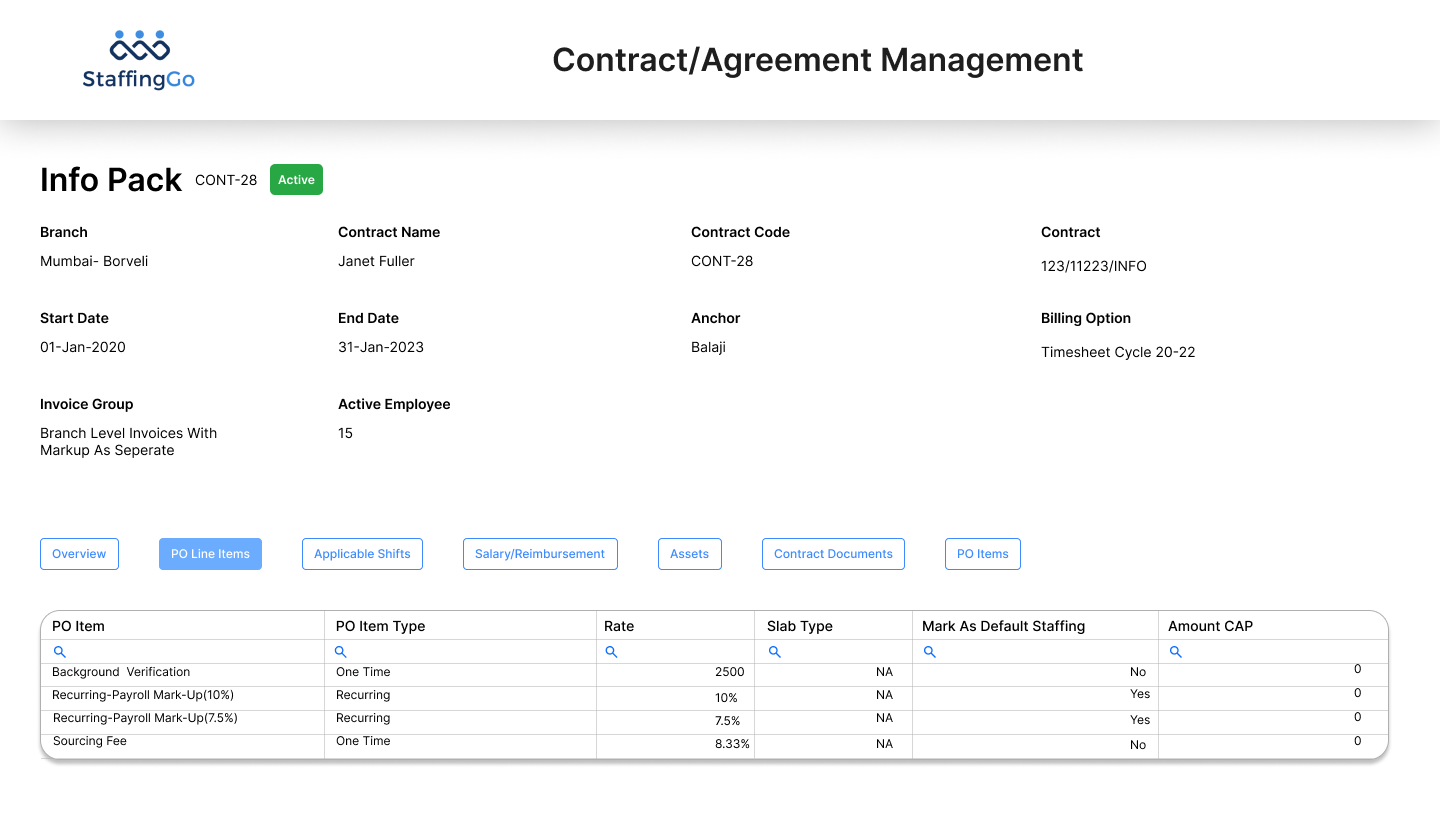
Task: Switch to the PO Items tab
Action: [982, 554]
